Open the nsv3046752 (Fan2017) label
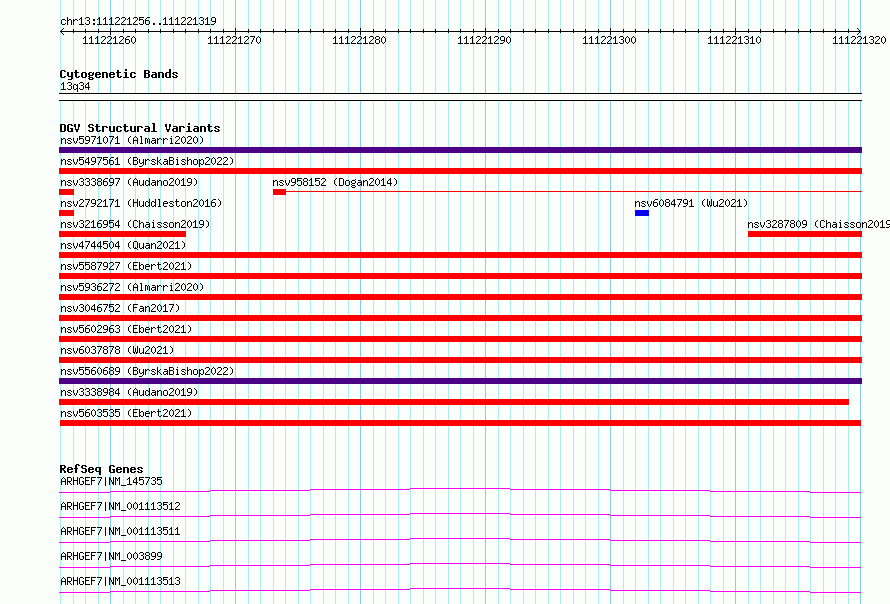Image resolution: width=890 pixels, height=604 pixels. point(120,308)
